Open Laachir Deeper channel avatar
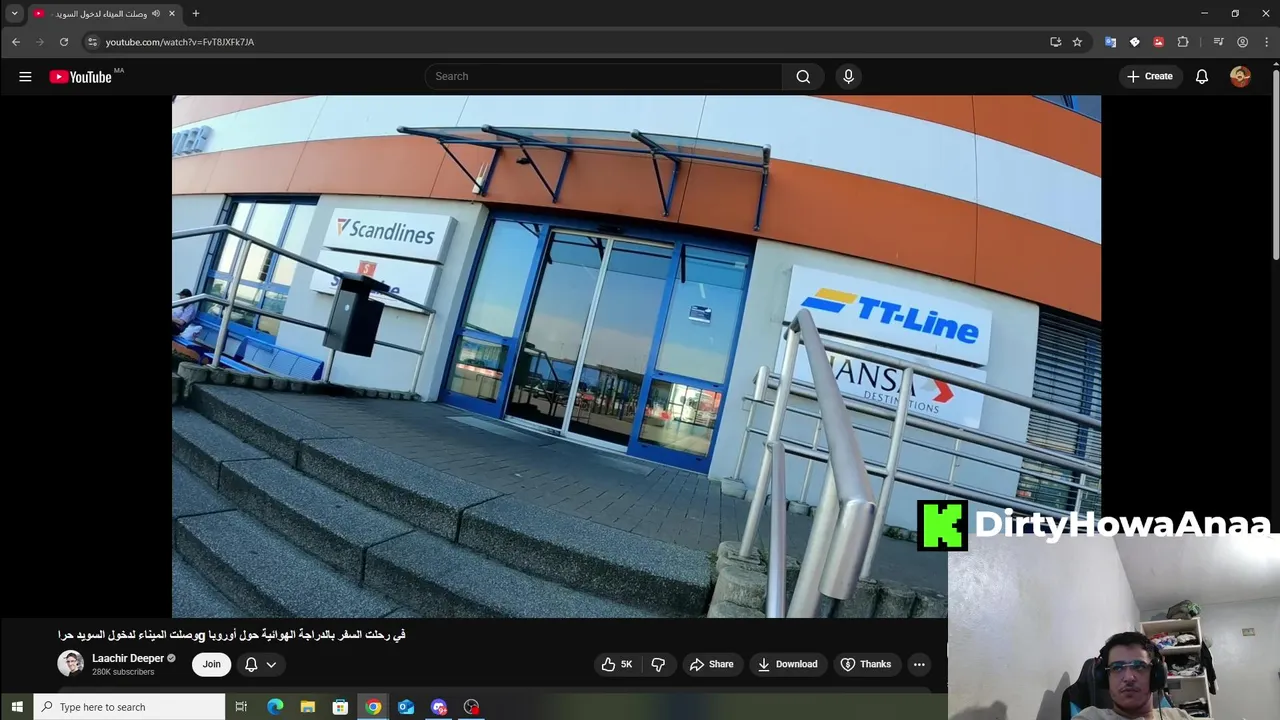This screenshot has height=720, width=1280. (x=70, y=663)
